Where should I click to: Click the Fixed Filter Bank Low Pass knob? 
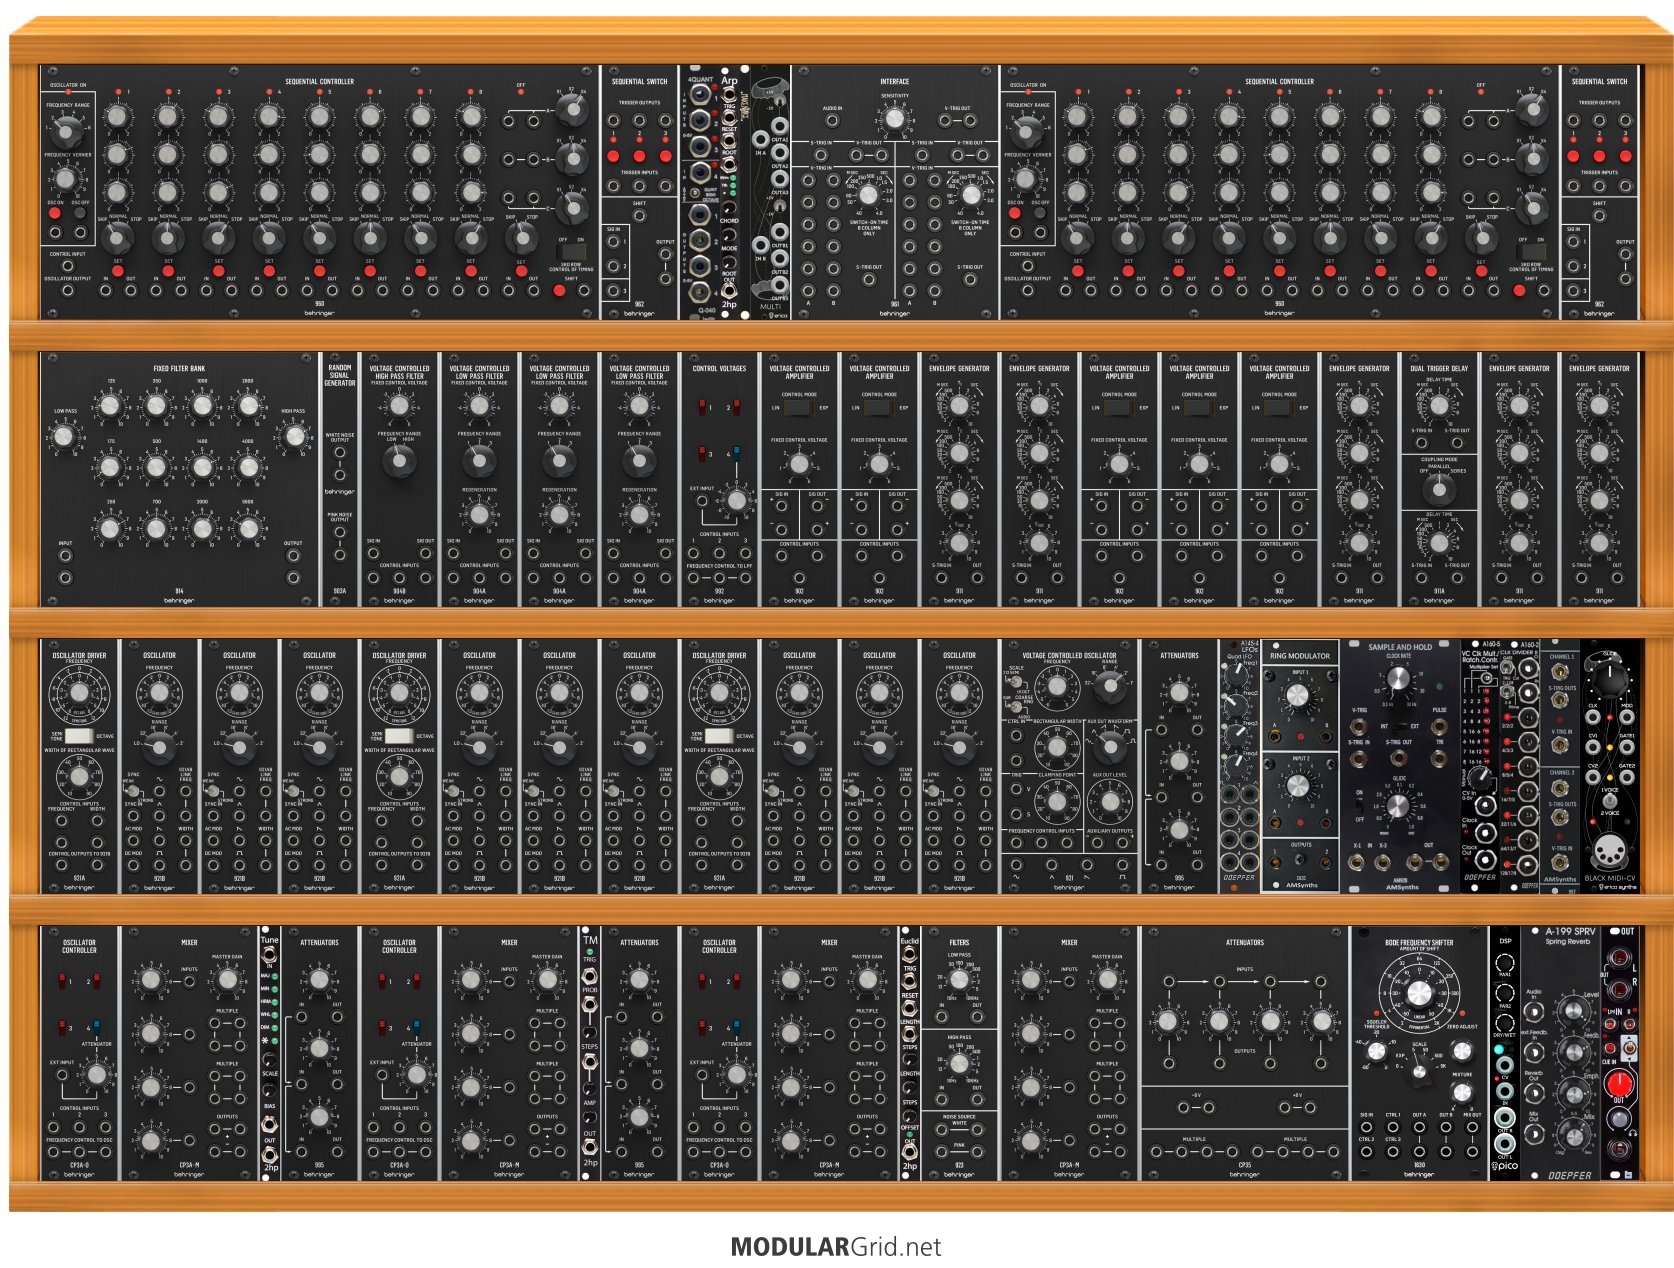click(63, 437)
